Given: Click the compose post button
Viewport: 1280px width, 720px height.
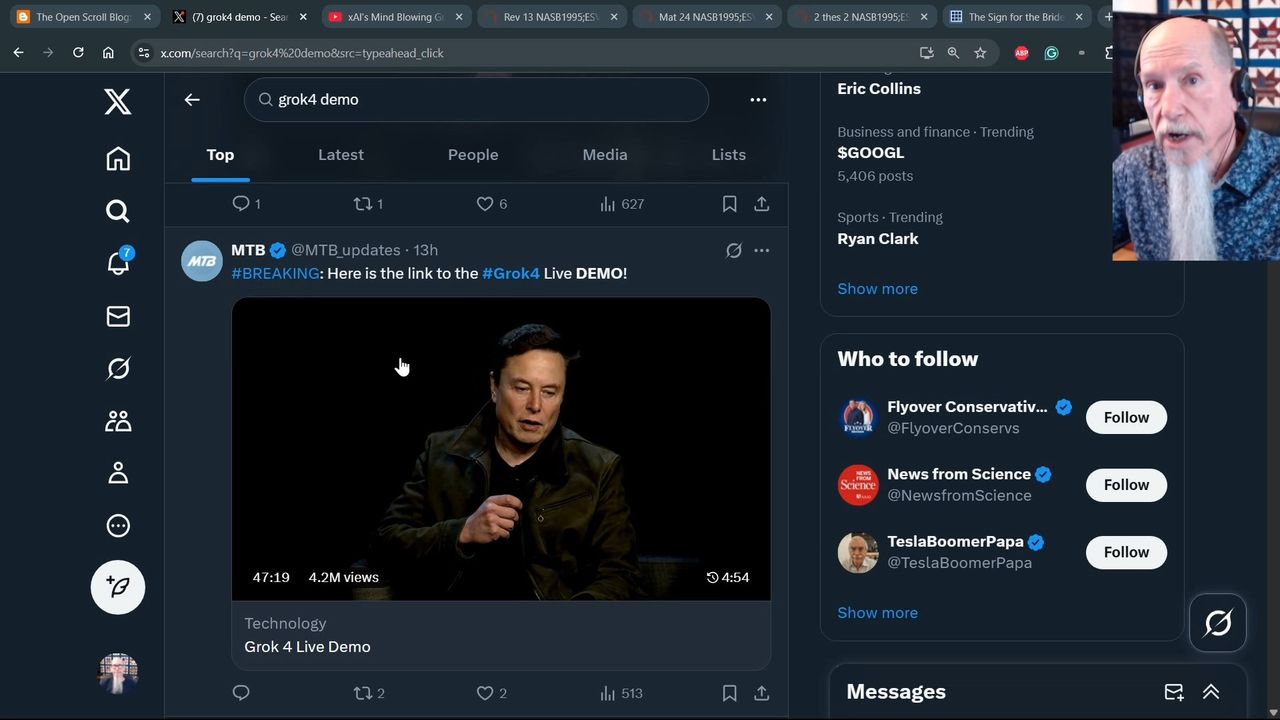Looking at the screenshot, I should (x=118, y=587).
